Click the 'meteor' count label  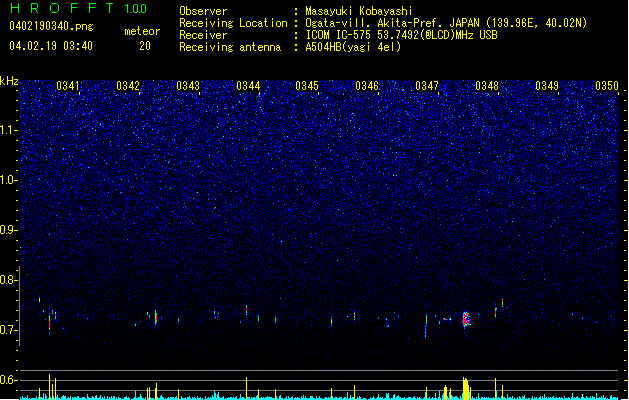(x=142, y=31)
